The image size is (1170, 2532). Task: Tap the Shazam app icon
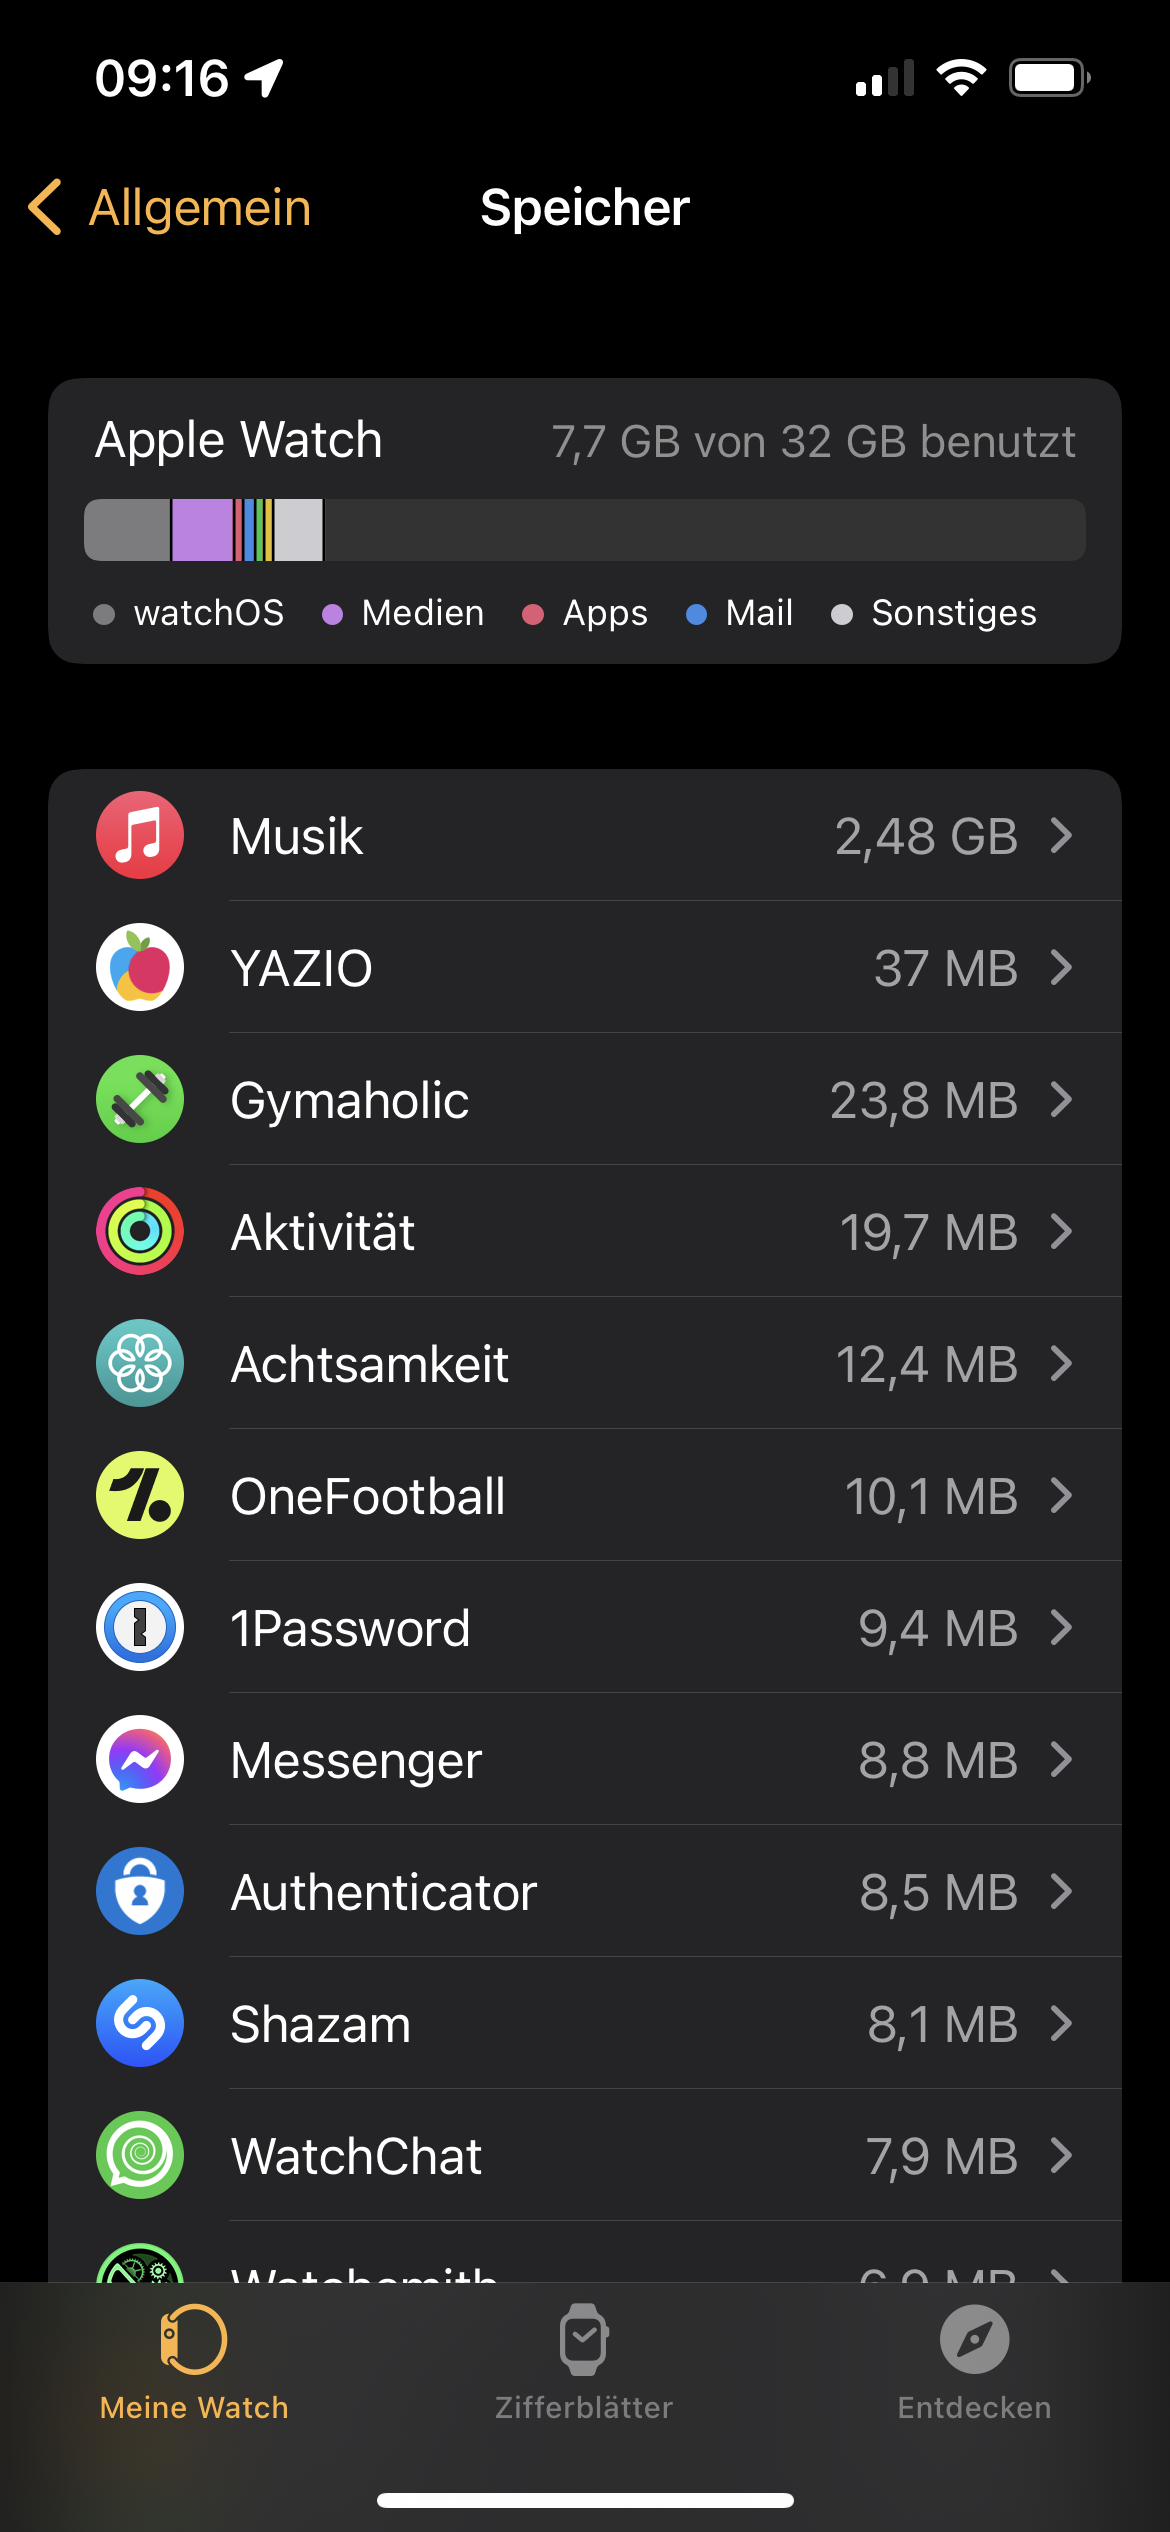[140, 2023]
